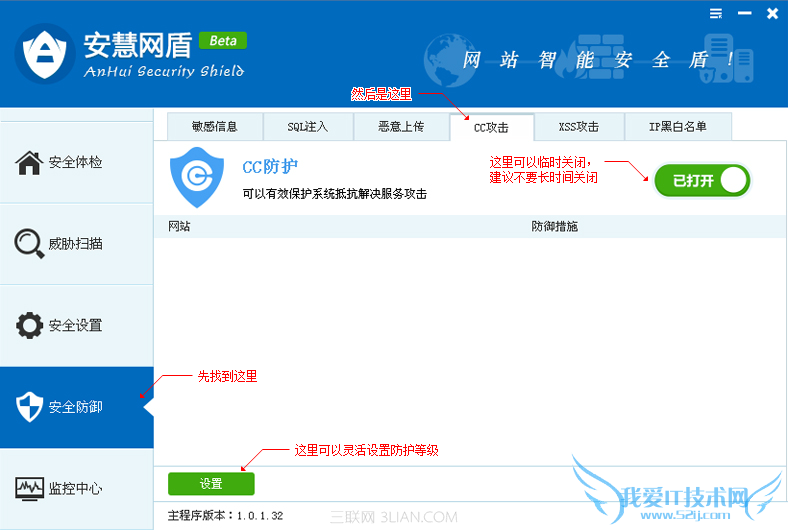Click the CC防护 heading text

coord(270,166)
